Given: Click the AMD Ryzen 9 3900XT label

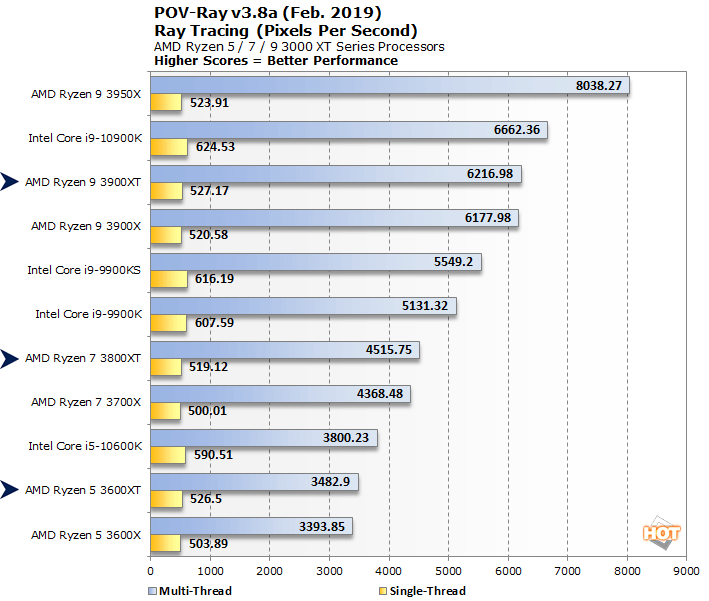Looking at the screenshot, I should [83, 182].
